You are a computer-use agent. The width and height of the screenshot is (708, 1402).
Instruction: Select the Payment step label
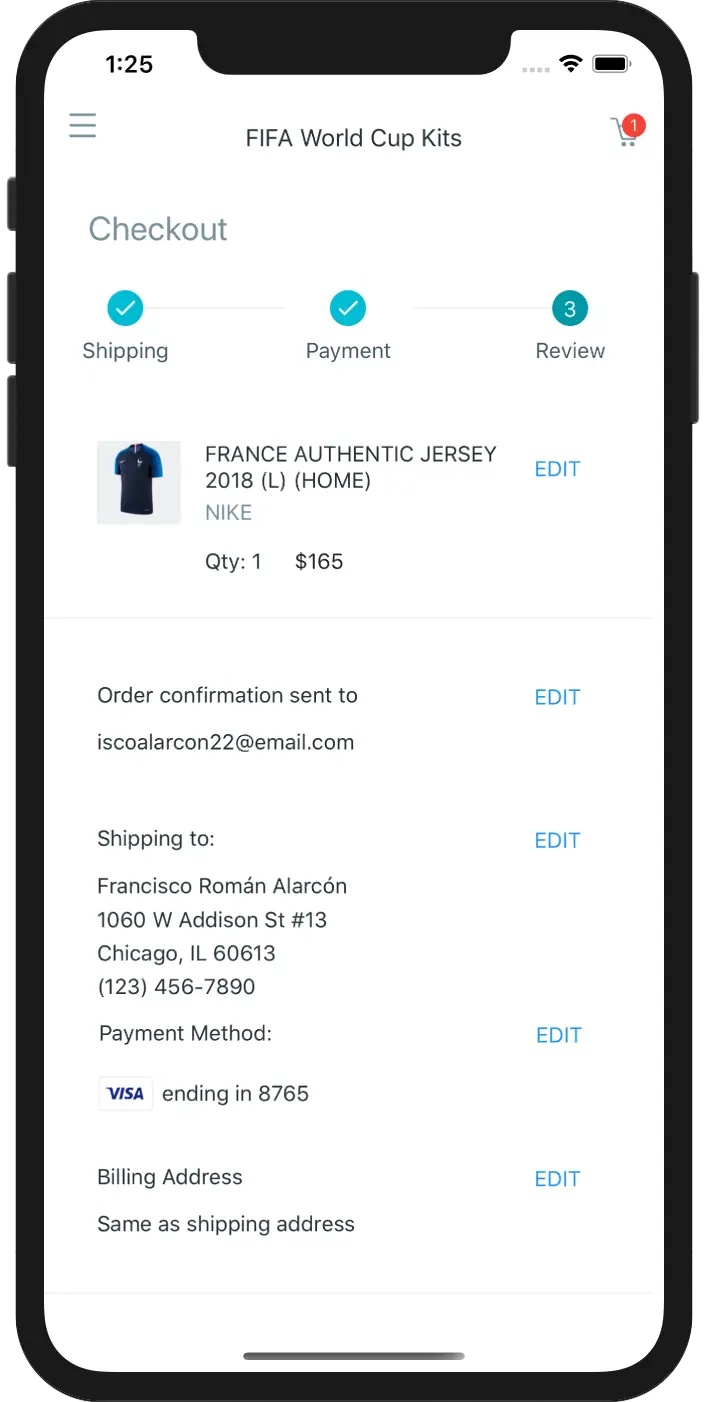[x=348, y=351]
